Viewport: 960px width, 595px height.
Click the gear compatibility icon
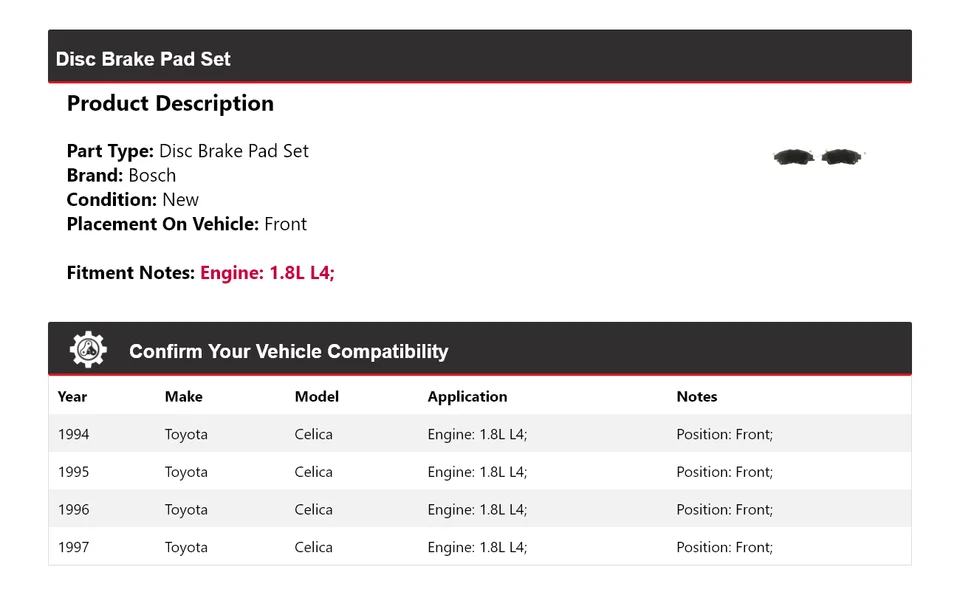click(88, 350)
